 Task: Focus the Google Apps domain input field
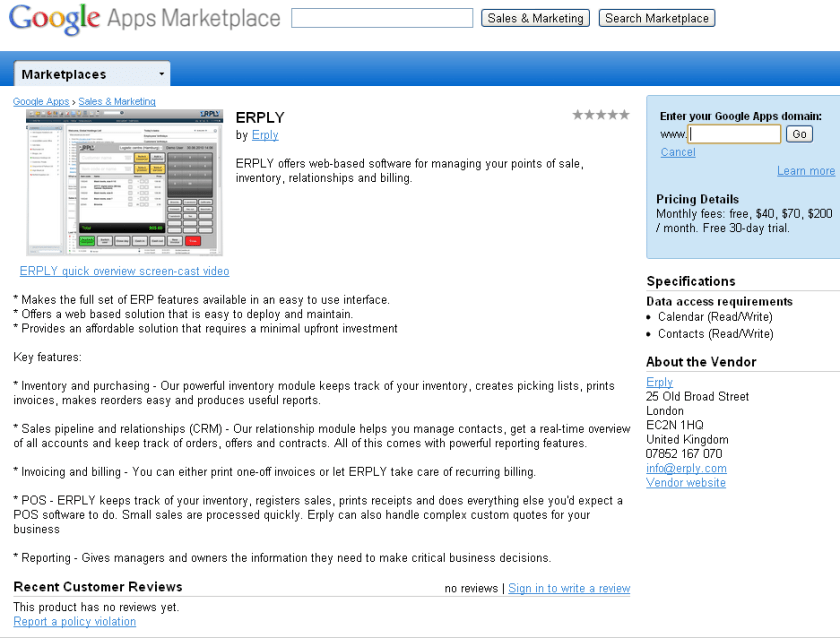pyautogui.click(x=735, y=134)
